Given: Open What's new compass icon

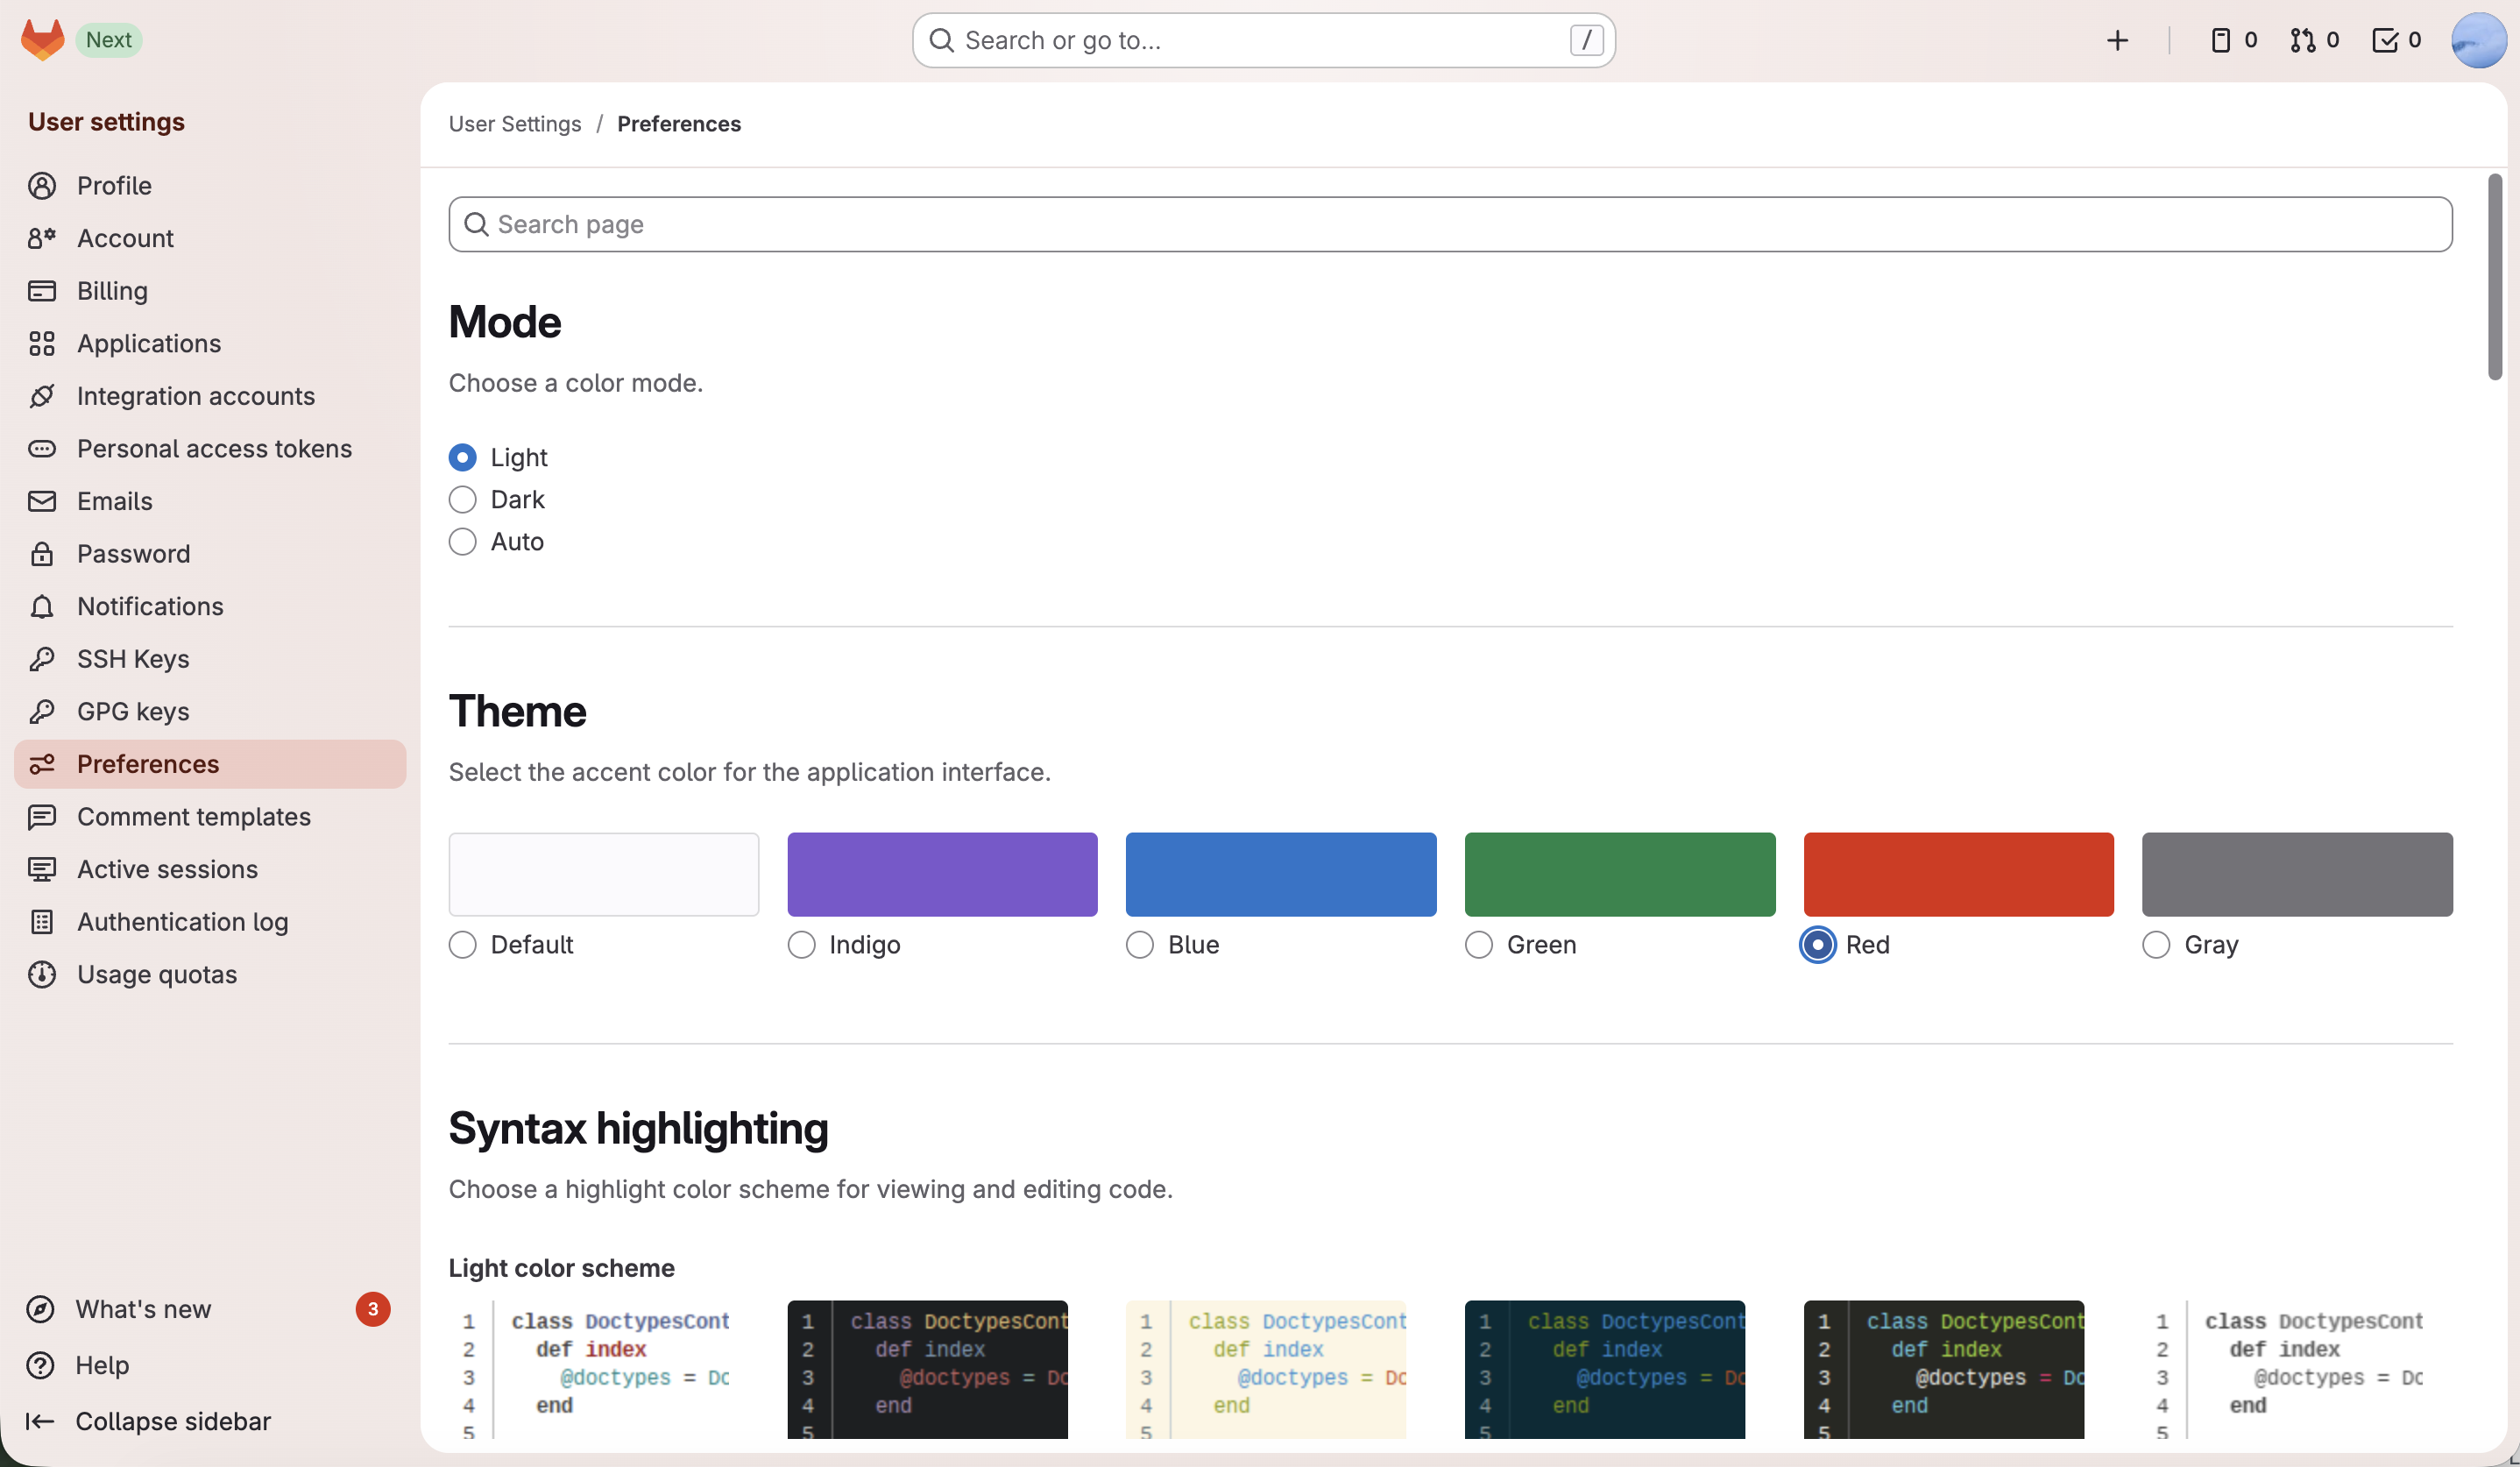Looking at the screenshot, I should pyautogui.click(x=40, y=1309).
